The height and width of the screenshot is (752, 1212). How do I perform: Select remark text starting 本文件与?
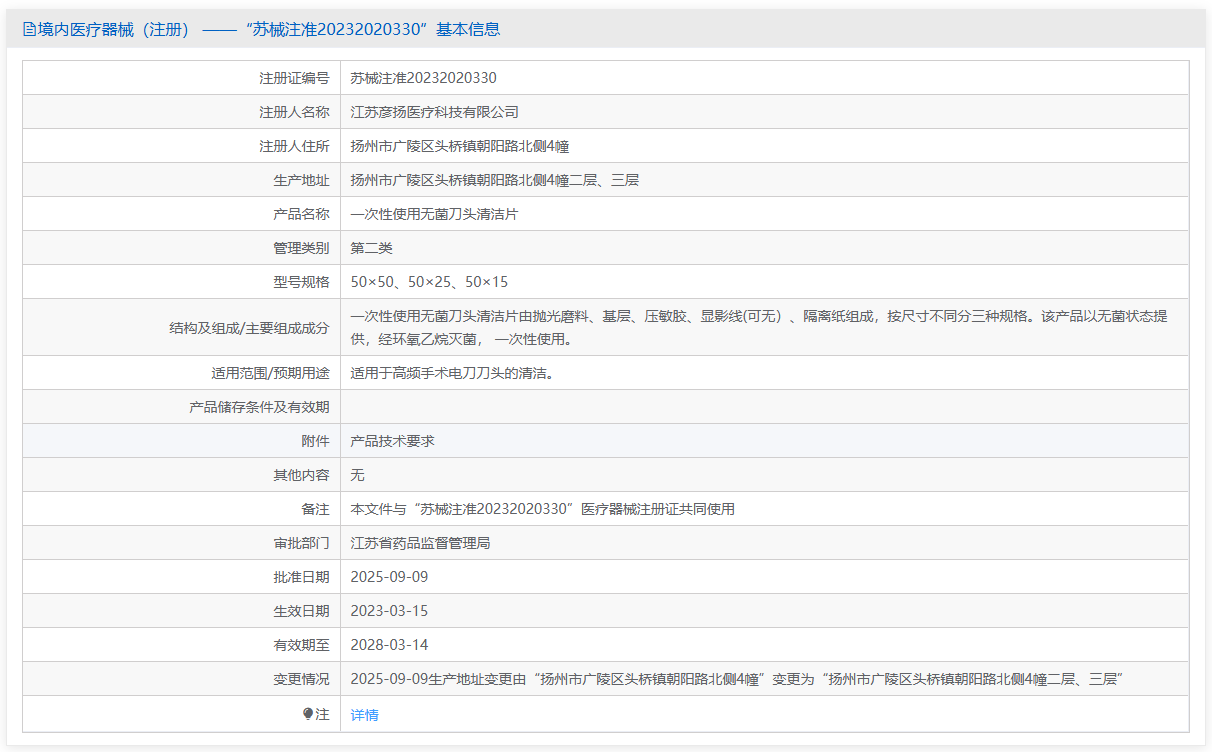[x=543, y=509]
